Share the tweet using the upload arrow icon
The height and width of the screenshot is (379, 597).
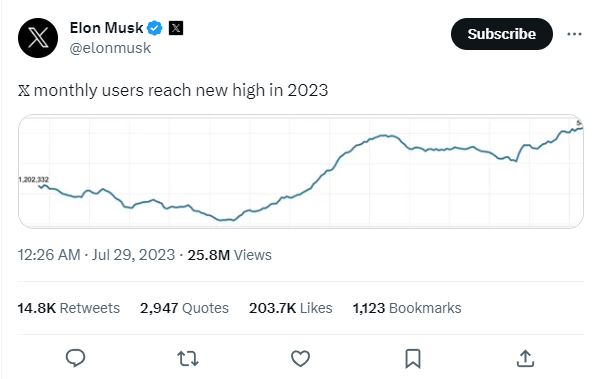[x=525, y=358]
